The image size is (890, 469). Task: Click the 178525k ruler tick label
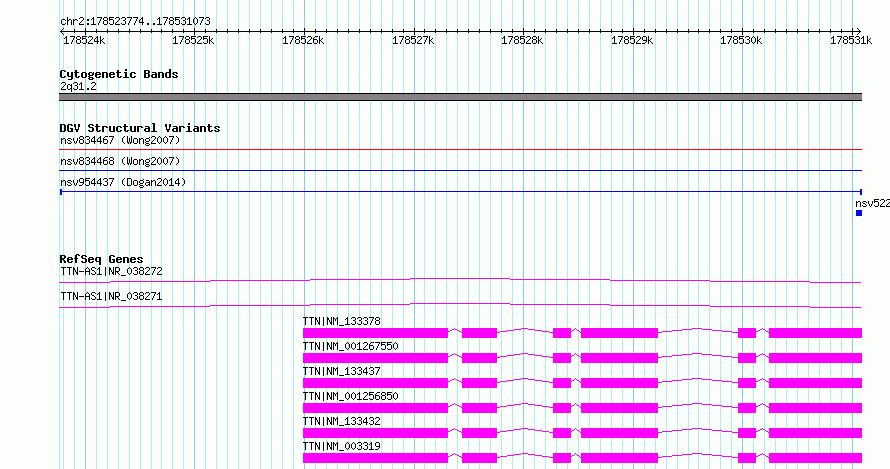(x=193, y=40)
